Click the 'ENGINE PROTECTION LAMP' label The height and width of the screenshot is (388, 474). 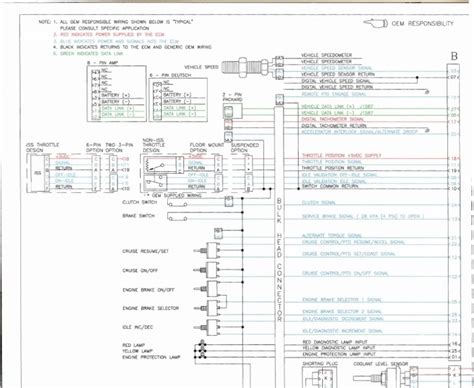tap(151, 357)
